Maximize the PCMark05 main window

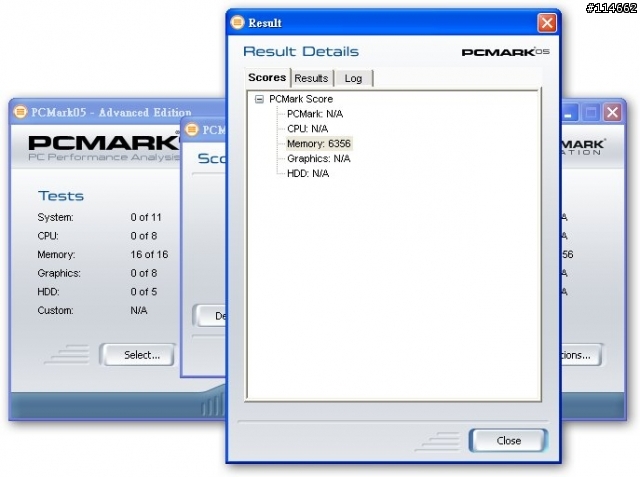click(x=591, y=112)
